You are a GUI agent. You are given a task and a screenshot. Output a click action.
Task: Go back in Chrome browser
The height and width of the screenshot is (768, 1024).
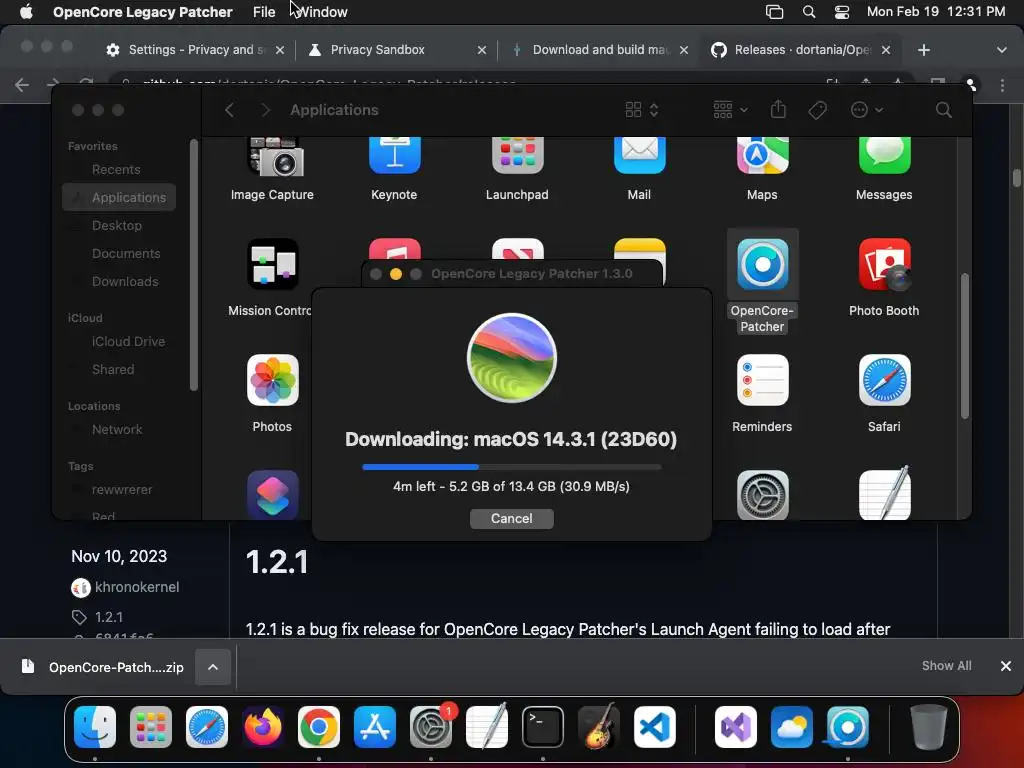coord(22,85)
